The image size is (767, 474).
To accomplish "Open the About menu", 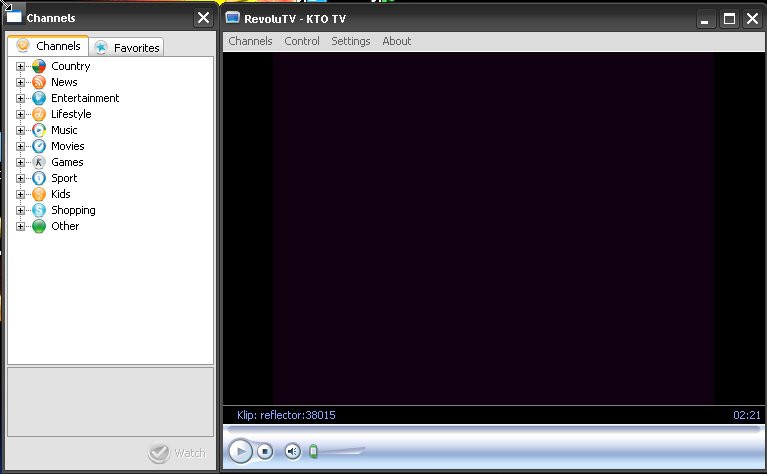I will click(397, 41).
